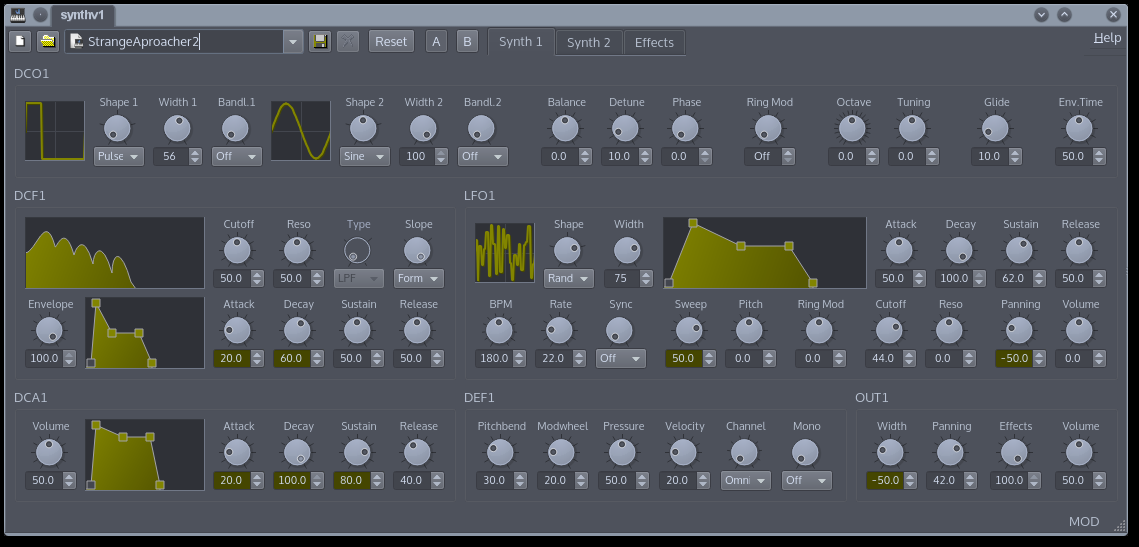Click the DCO1 sine waveform display
Viewport: 1139px width, 547px height.
click(x=301, y=131)
